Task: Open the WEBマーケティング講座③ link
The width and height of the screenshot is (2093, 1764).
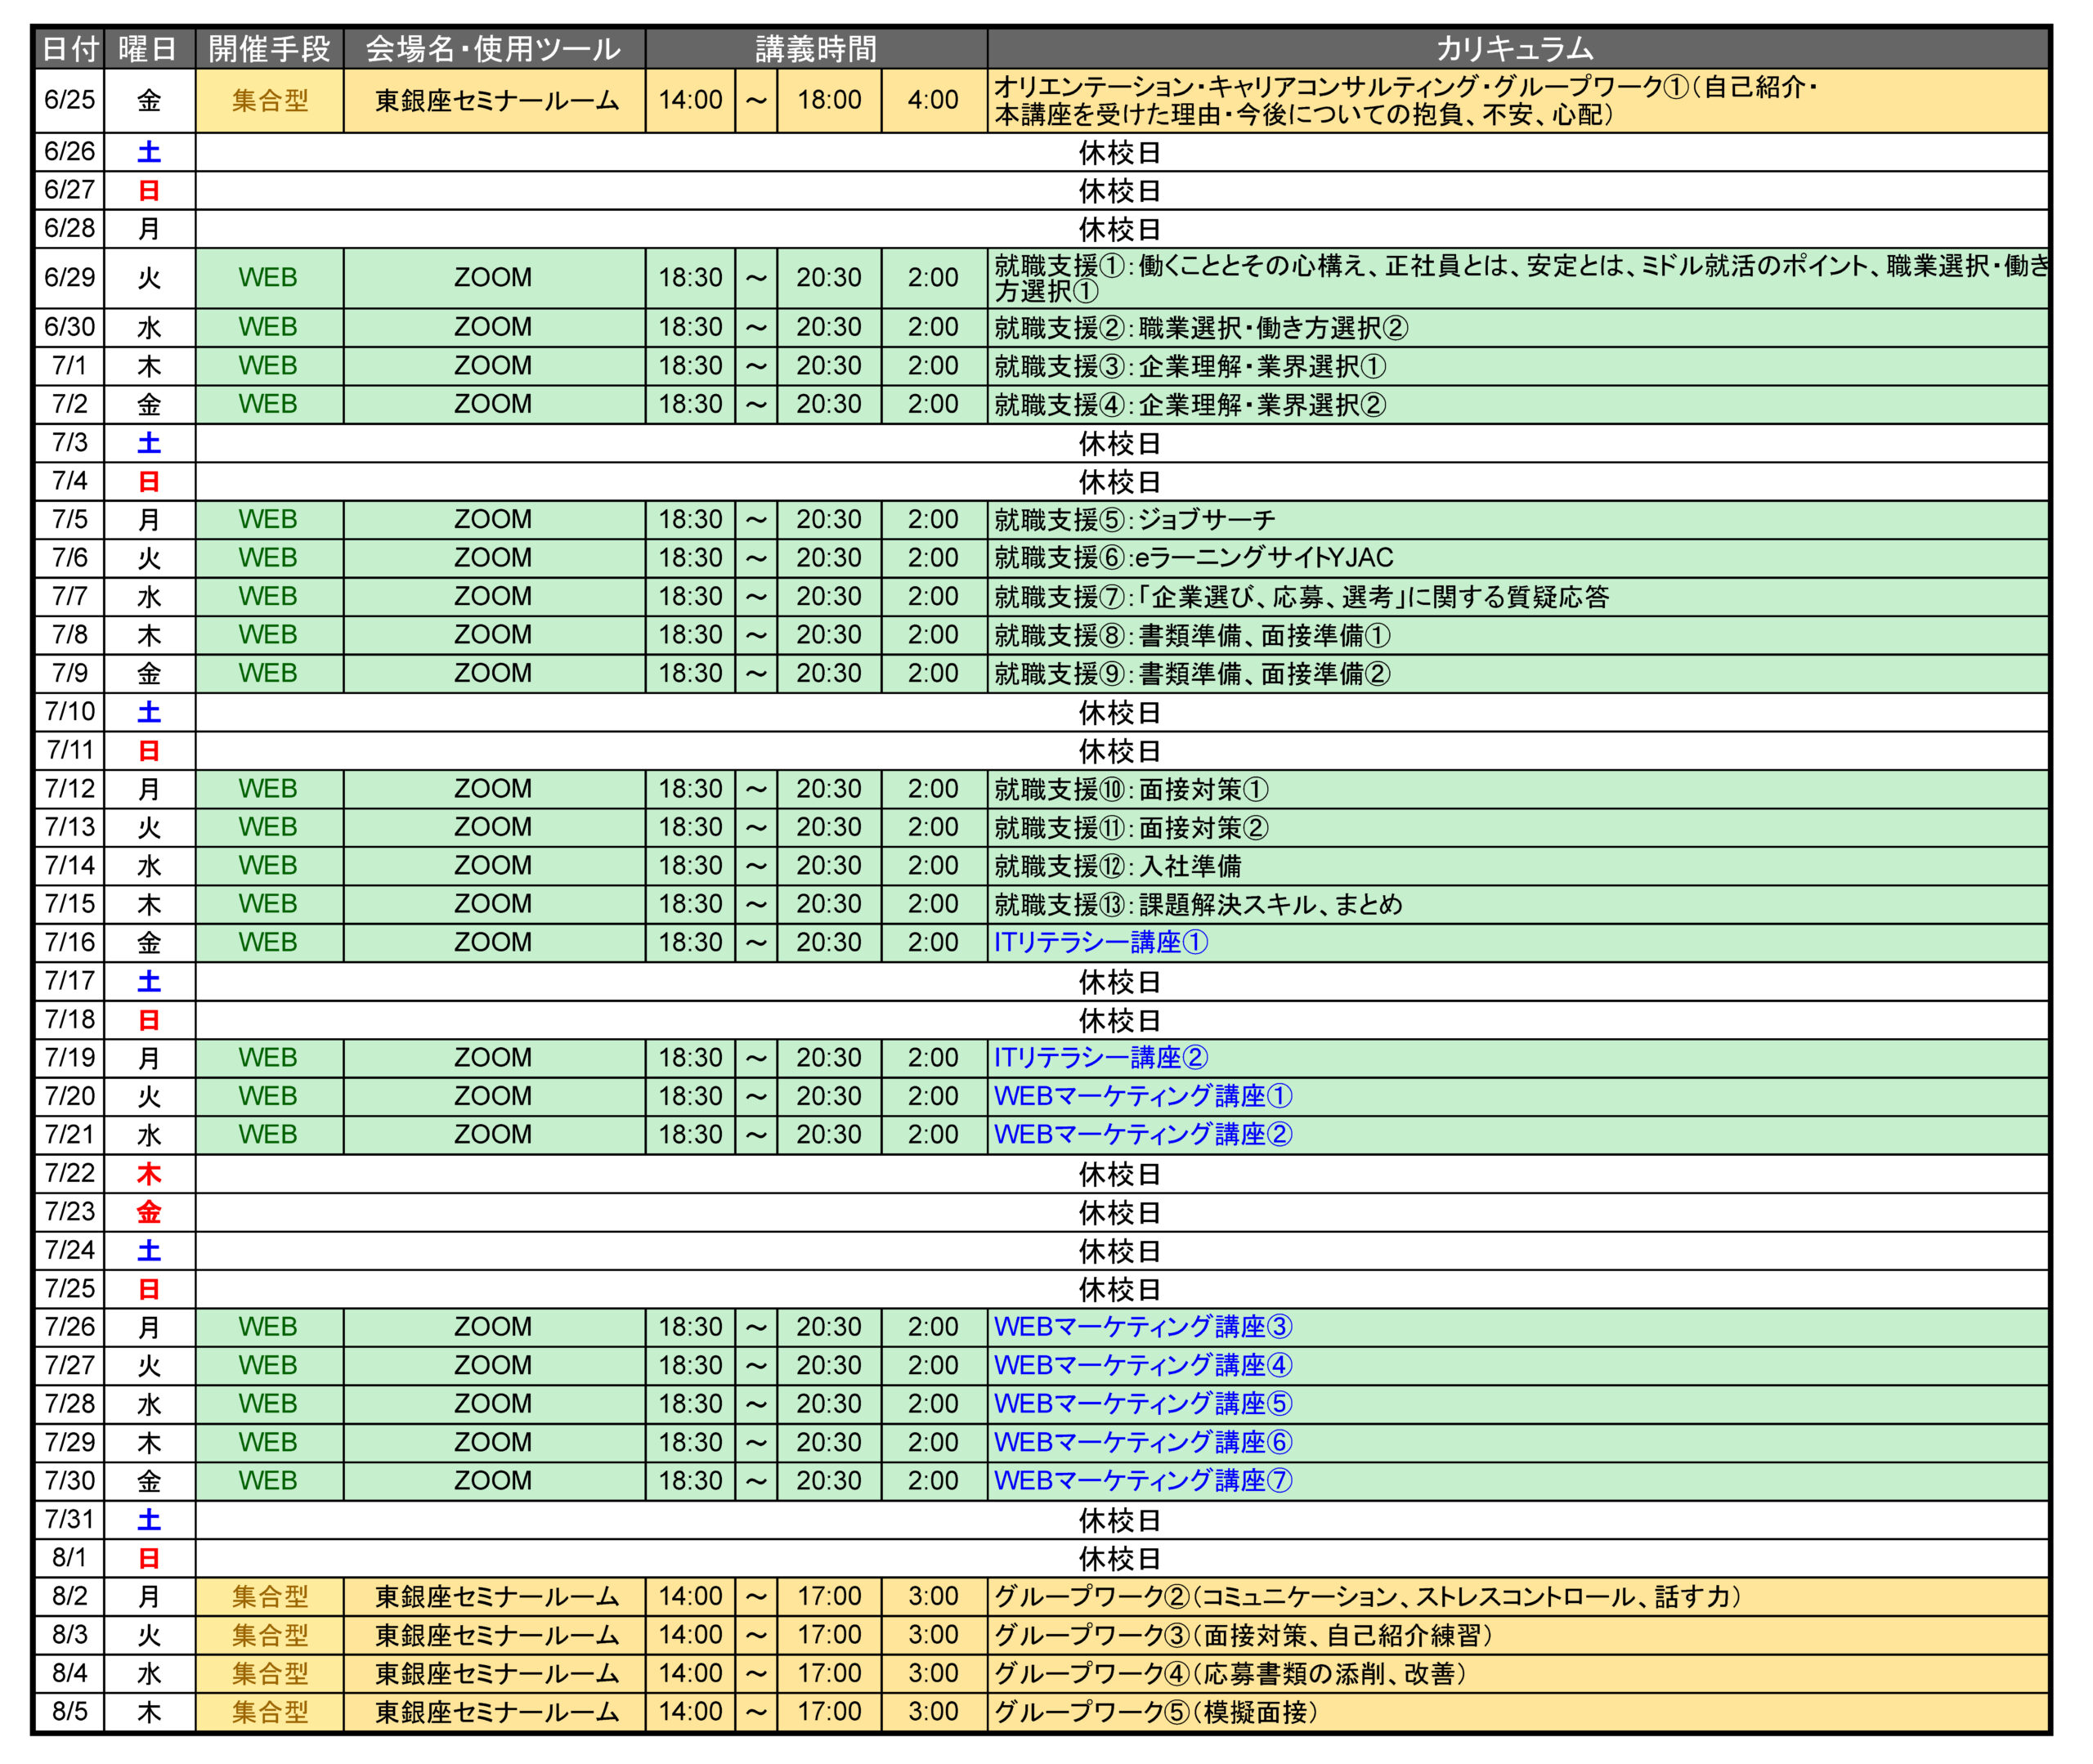Action: coord(1143,1327)
